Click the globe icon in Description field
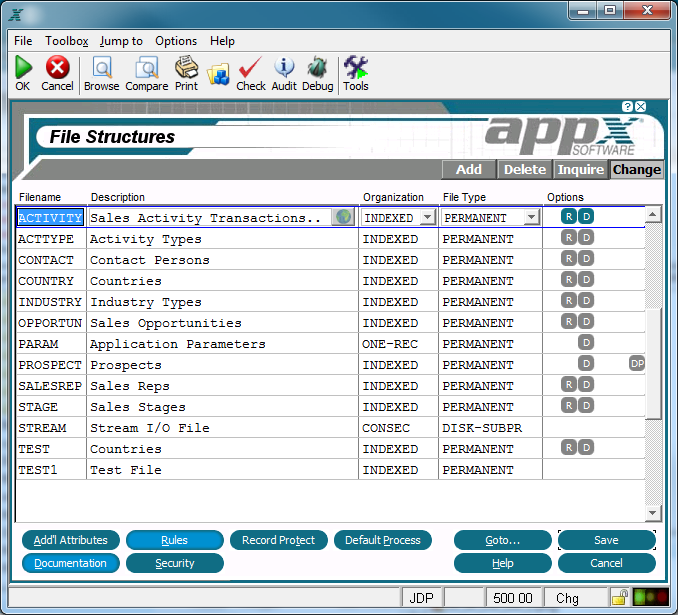The width and height of the screenshot is (678, 615). (343, 217)
